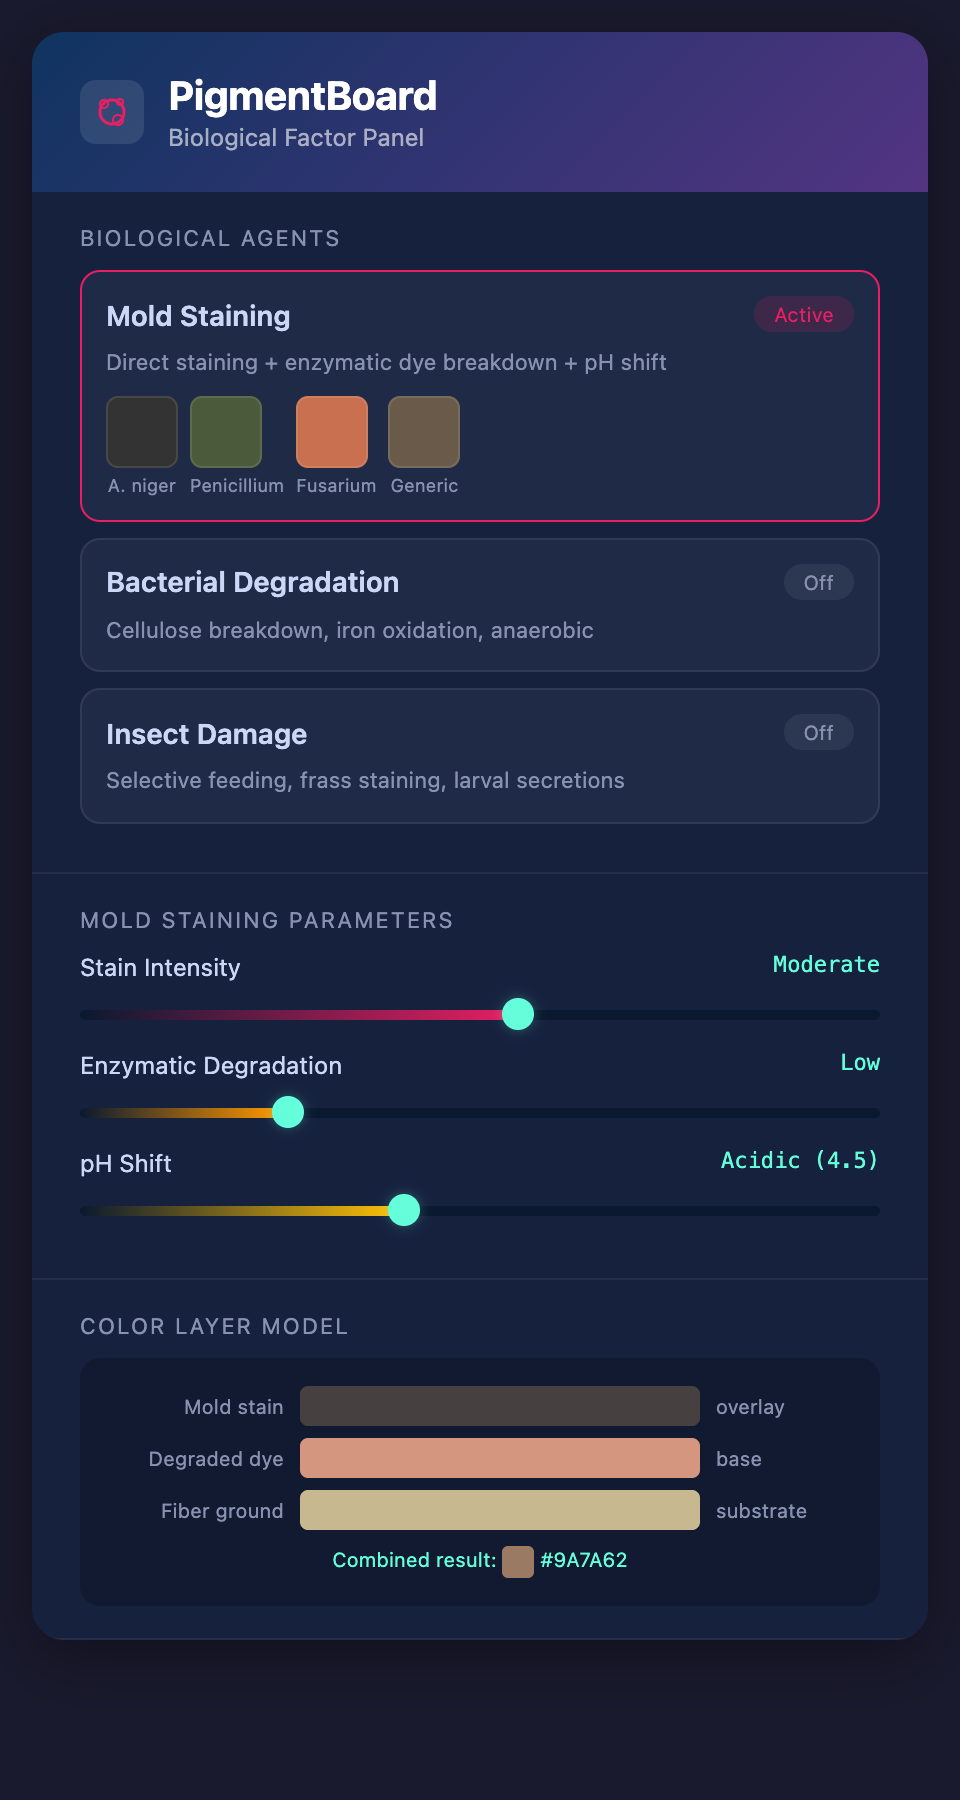Pick the Fusarium orange swatch
Image resolution: width=960 pixels, height=1800 pixels.
[x=332, y=432]
